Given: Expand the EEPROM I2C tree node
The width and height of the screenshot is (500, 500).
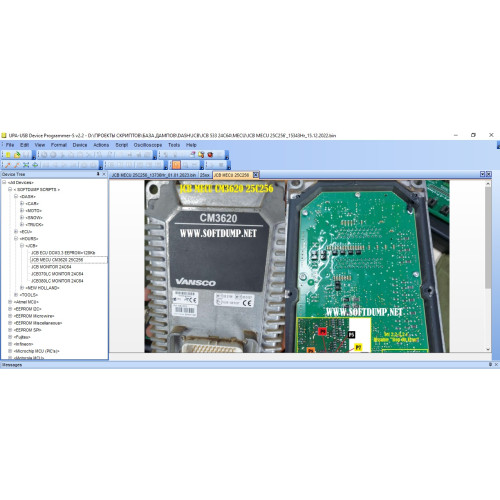Looking at the screenshot, I should [x=10, y=309].
